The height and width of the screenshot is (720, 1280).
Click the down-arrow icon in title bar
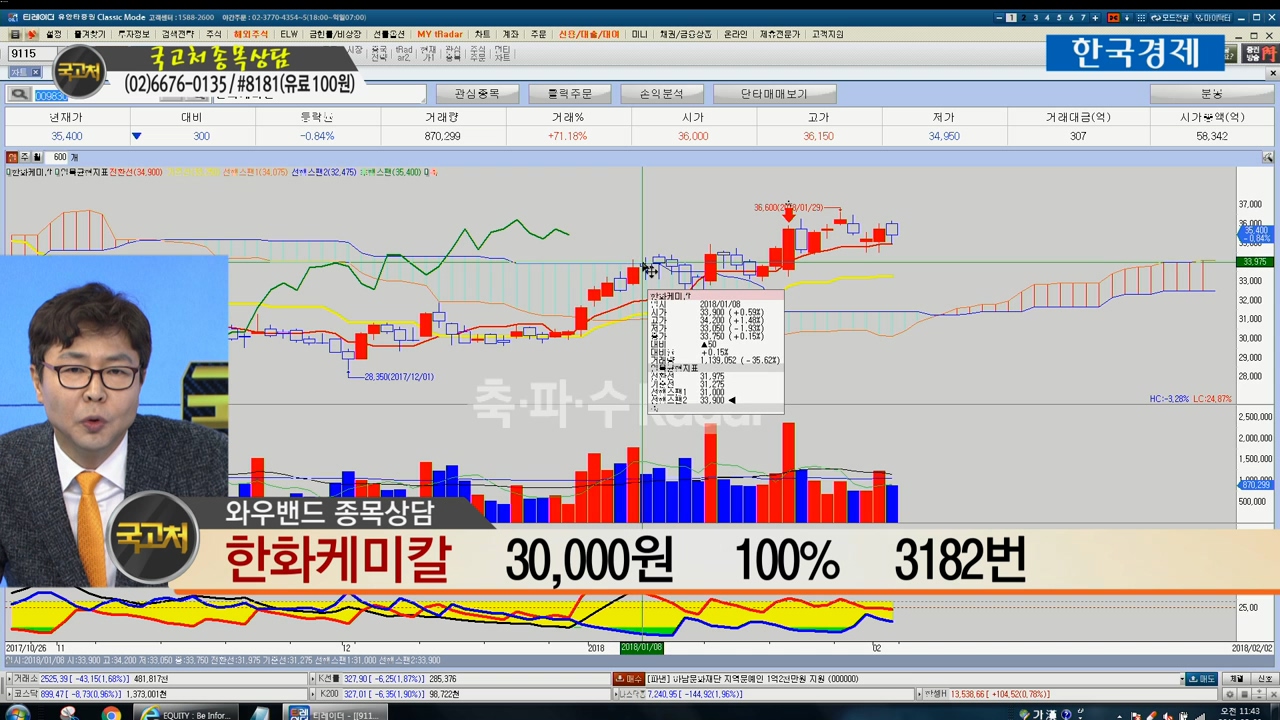coord(1127,18)
